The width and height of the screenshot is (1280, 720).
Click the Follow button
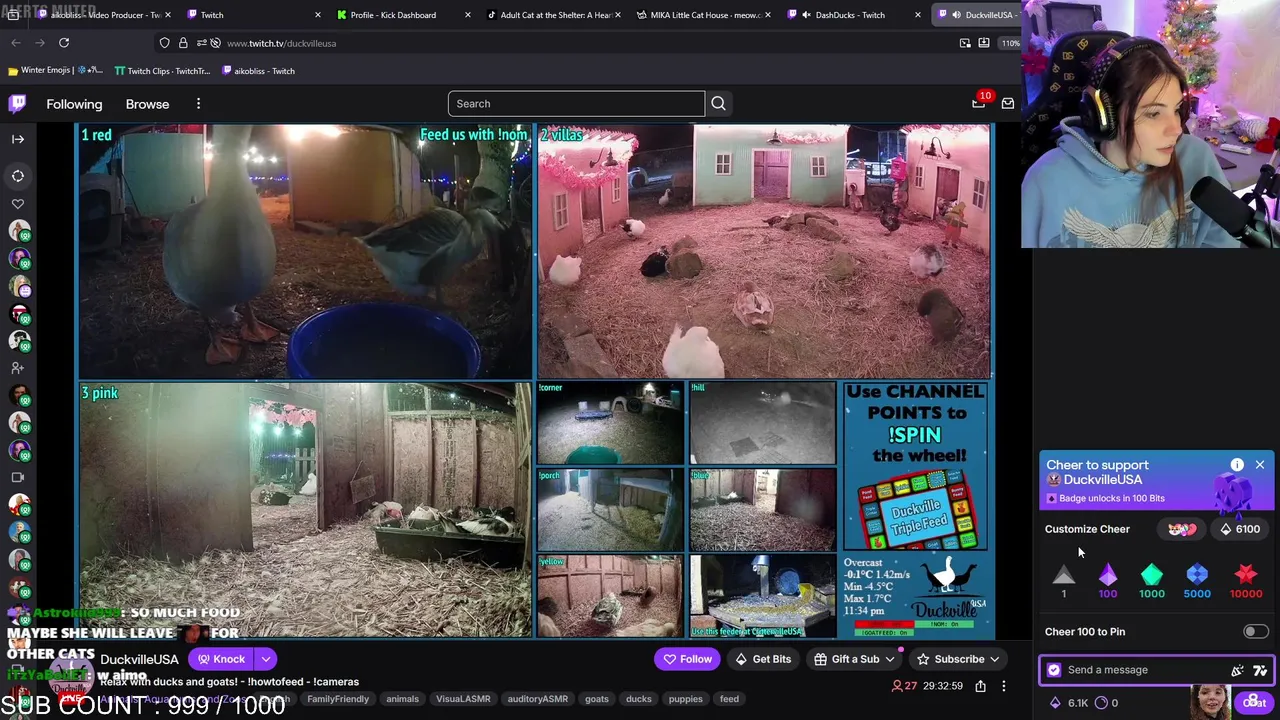[688, 659]
